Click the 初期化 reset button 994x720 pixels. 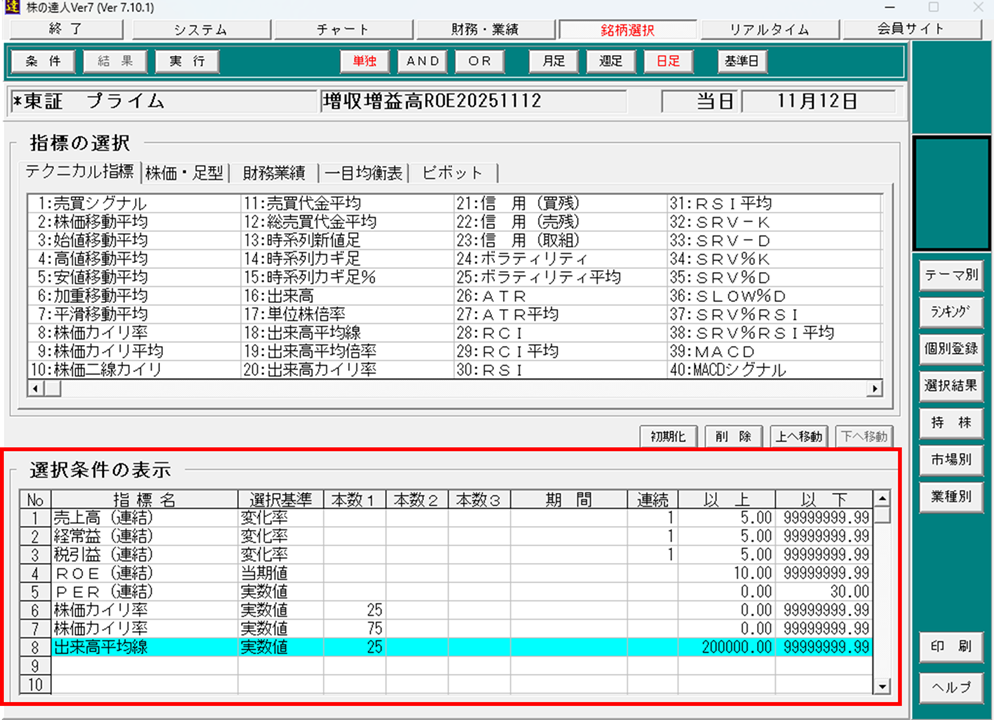tap(669, 437)
